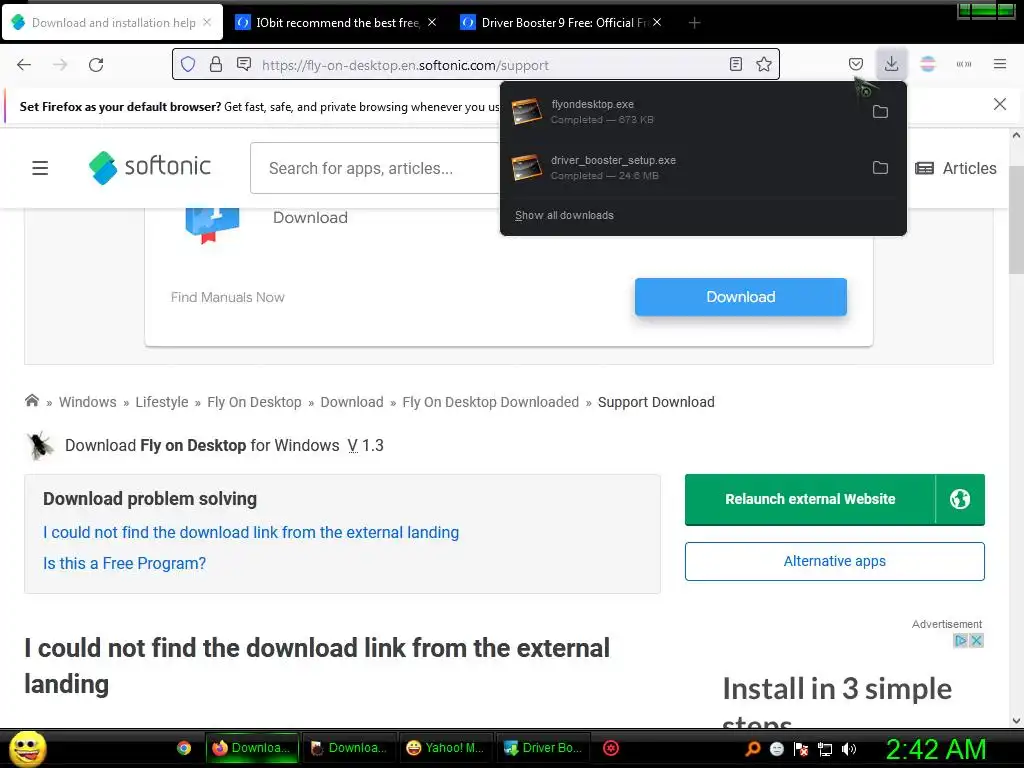Screen dimensions: 1024x768
Task: Click 'Is this a Free Program?' link
Action: pos(124,564)
